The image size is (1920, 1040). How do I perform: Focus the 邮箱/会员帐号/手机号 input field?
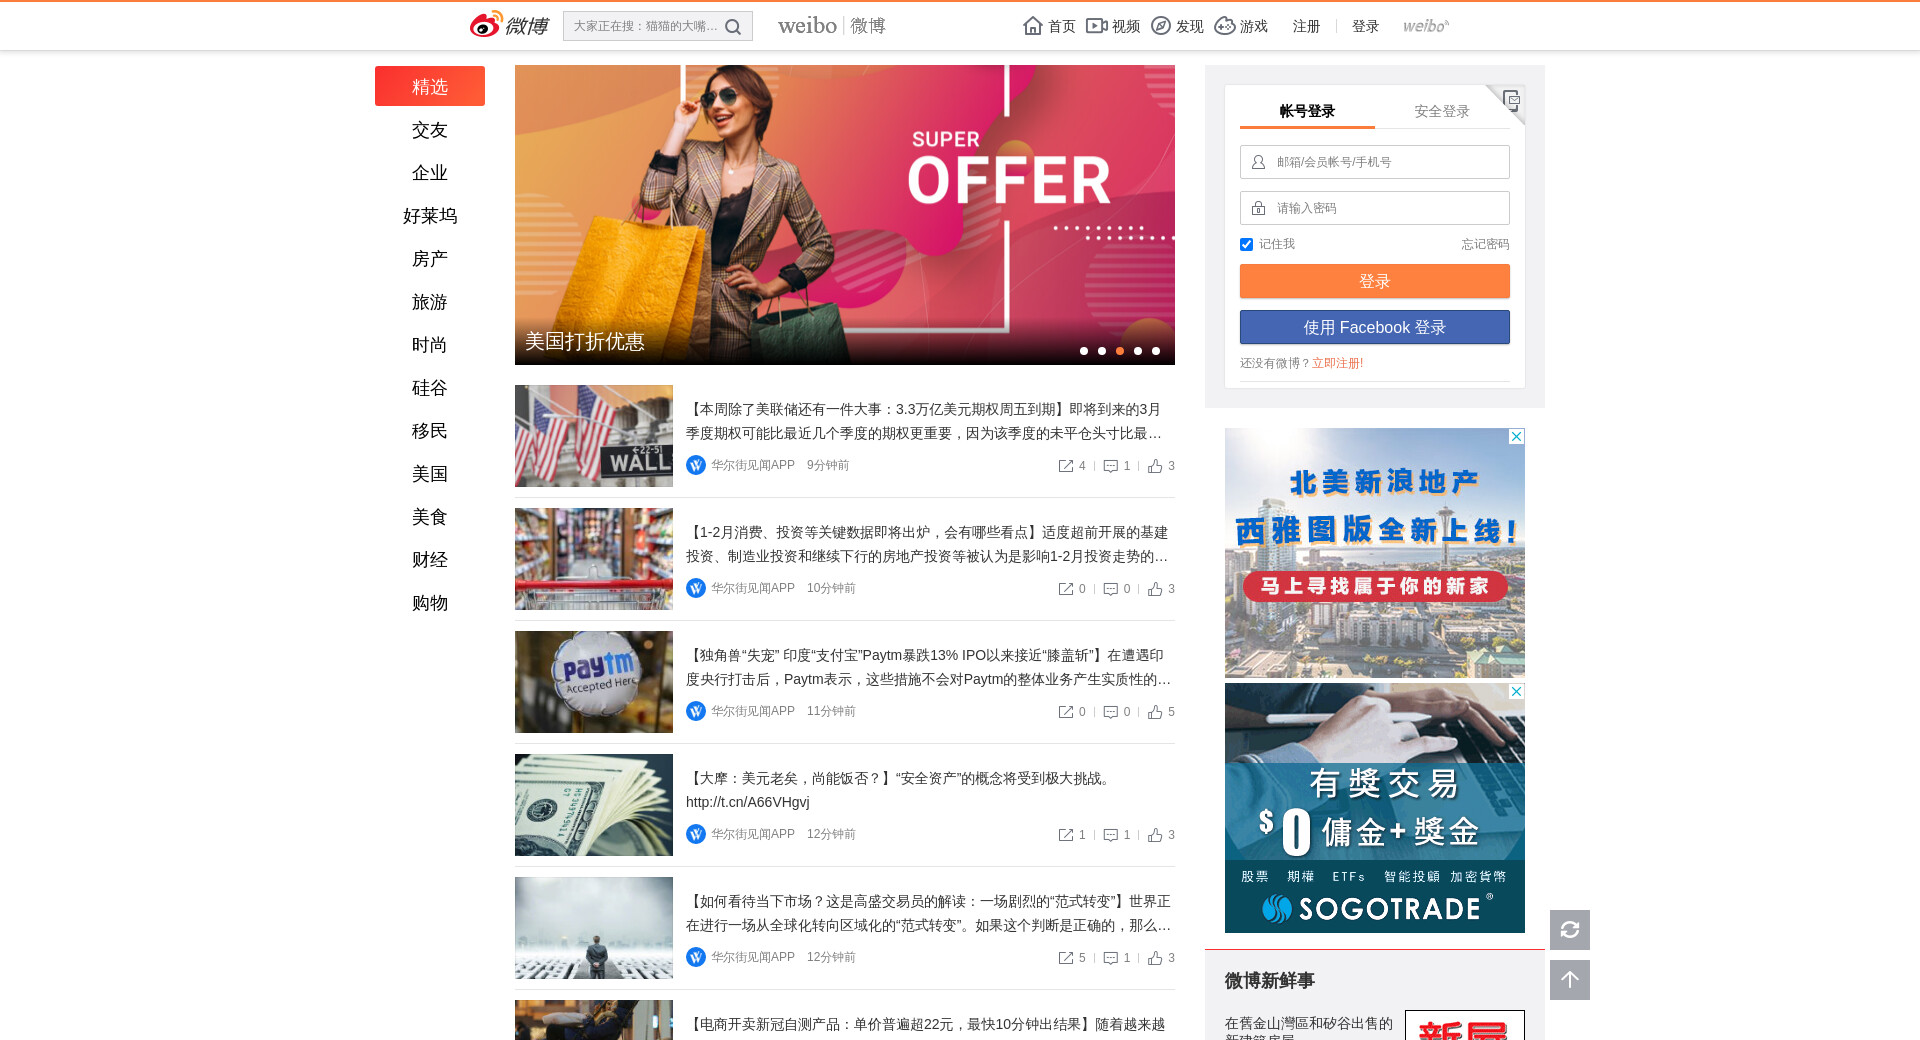coord(1375,162)
